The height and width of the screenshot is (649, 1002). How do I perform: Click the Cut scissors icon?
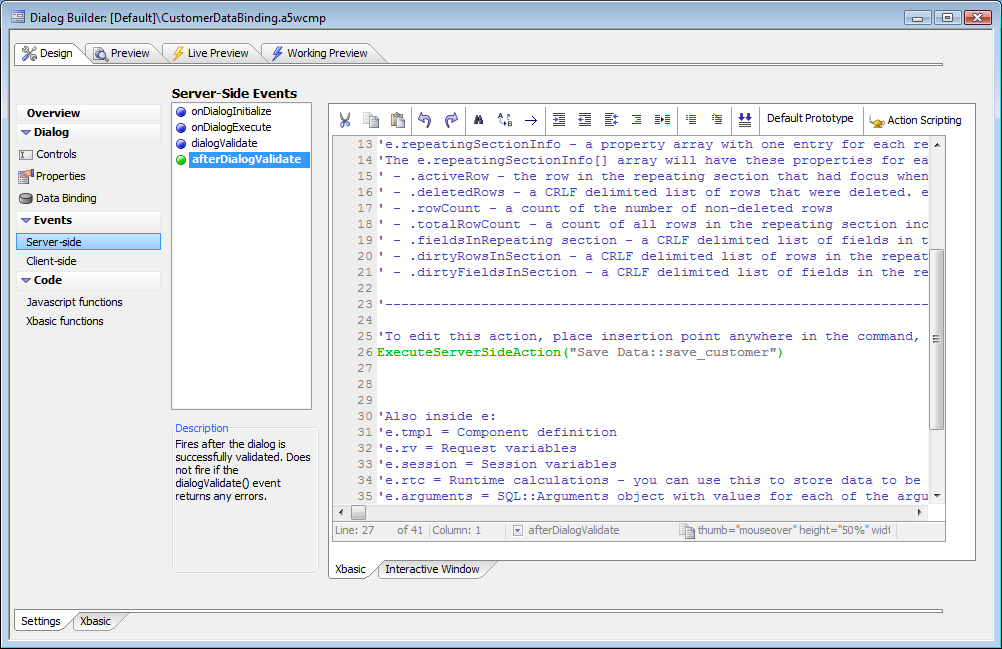pyautogui.click(x=345, y=119)
